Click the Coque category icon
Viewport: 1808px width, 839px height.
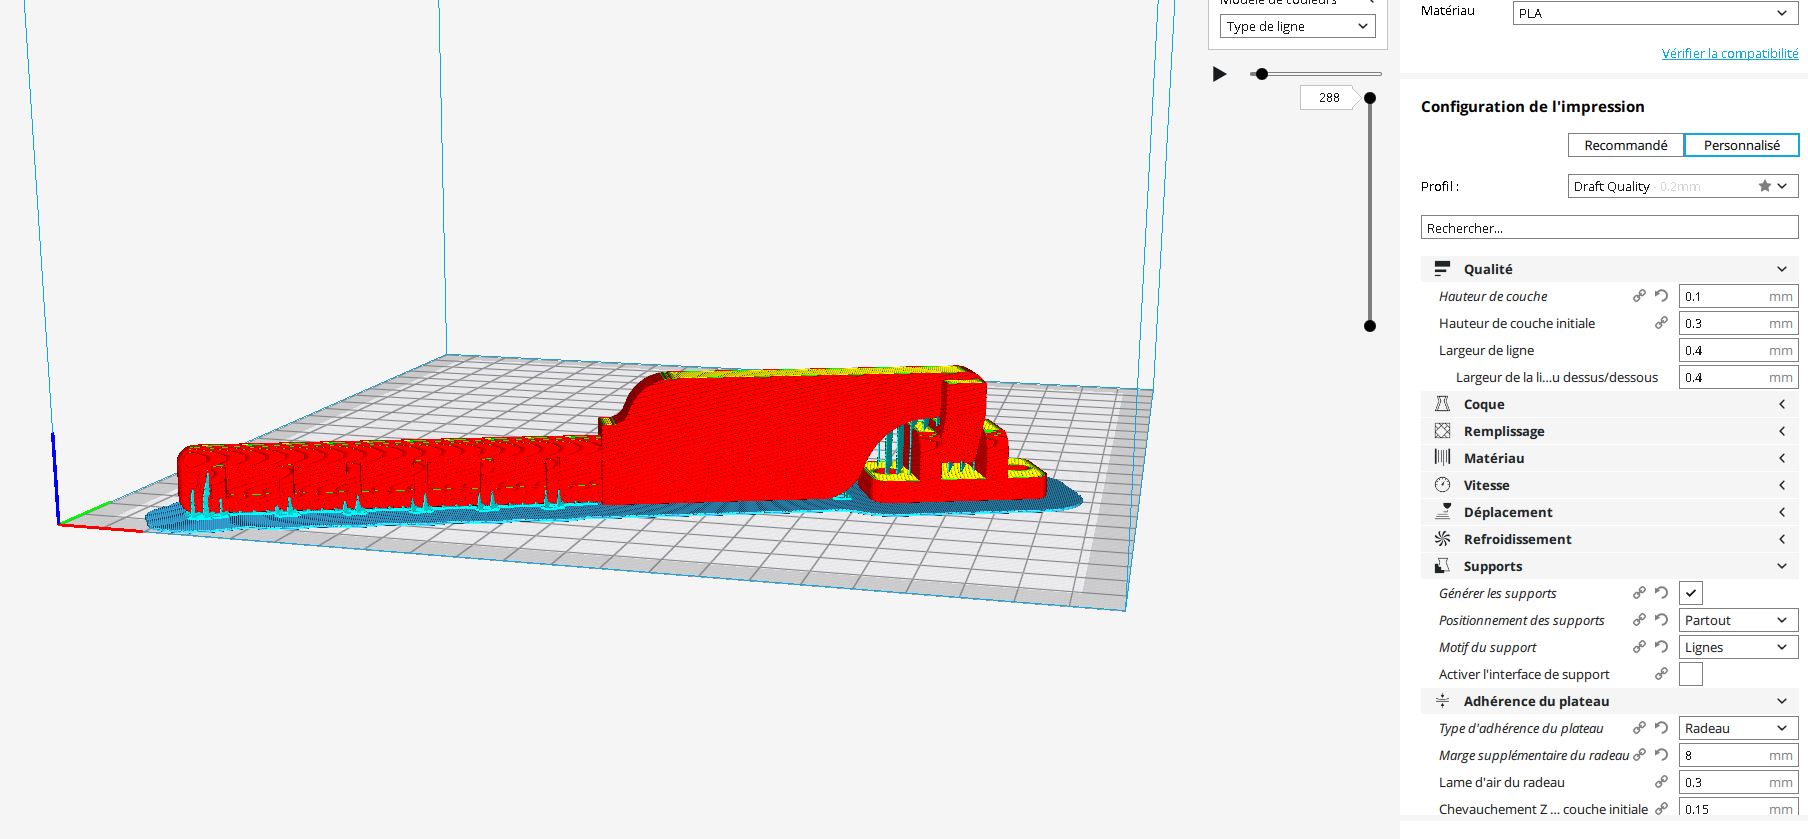click(1442, 404)
